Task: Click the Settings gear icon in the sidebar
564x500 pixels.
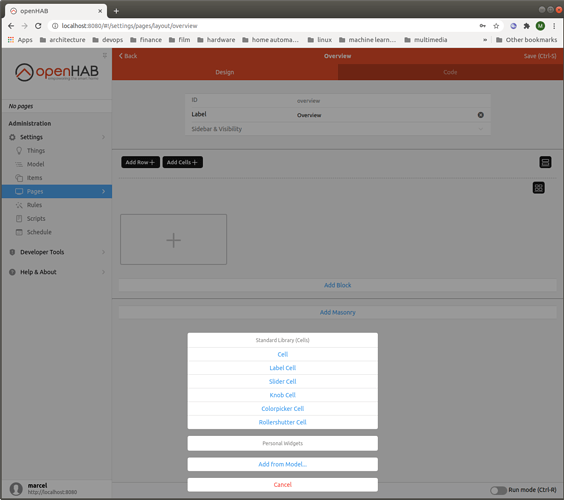Action: tap(12, 137)
